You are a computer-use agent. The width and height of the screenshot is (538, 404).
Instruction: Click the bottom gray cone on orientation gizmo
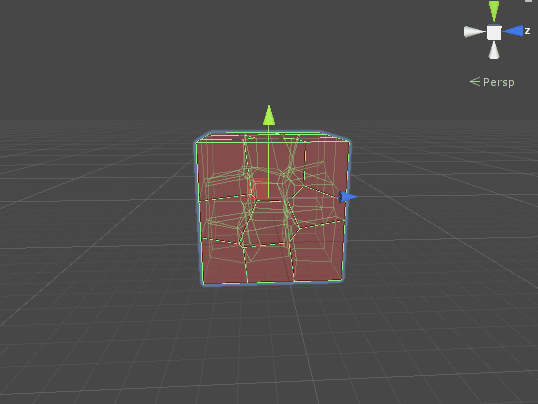pyautogui.click(x=494, y=50)
